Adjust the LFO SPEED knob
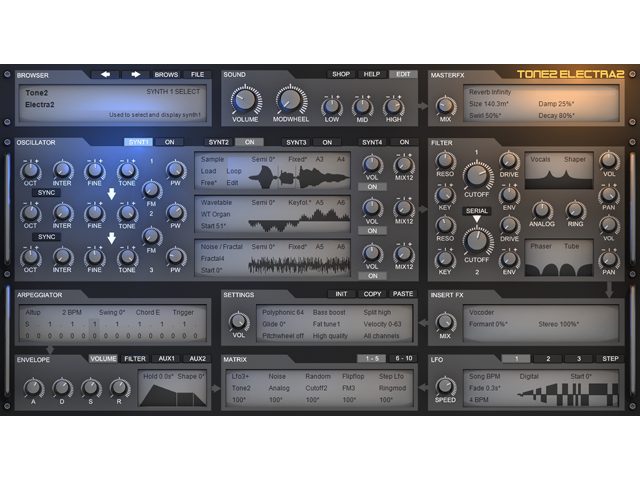Image resolution: width=640 pixels, height=480 pixels. click(445, 387)
